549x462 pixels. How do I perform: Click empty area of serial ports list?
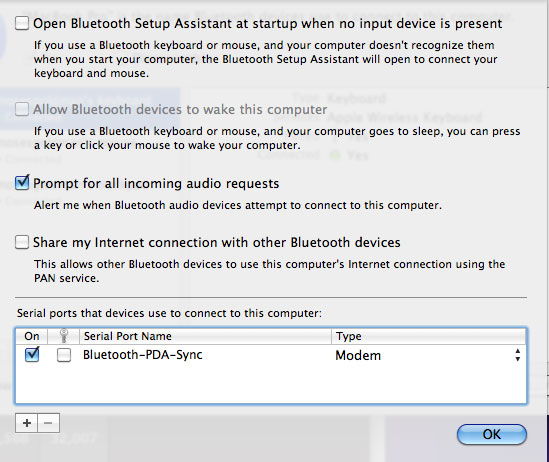pos(271,384)
